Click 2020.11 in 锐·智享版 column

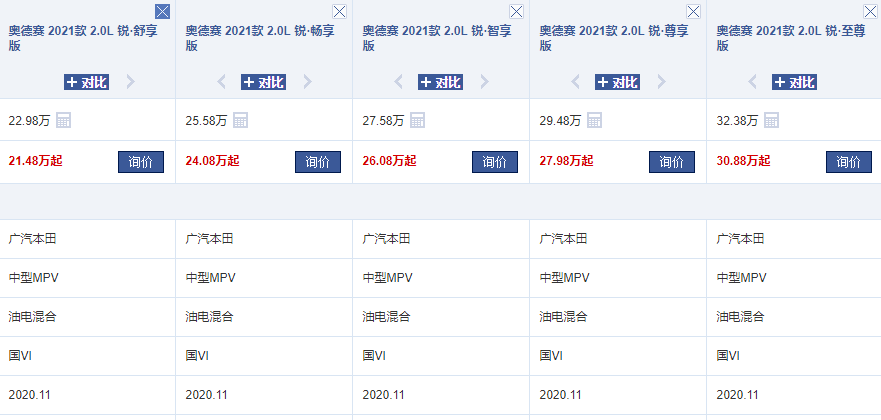tap(383, 395)
